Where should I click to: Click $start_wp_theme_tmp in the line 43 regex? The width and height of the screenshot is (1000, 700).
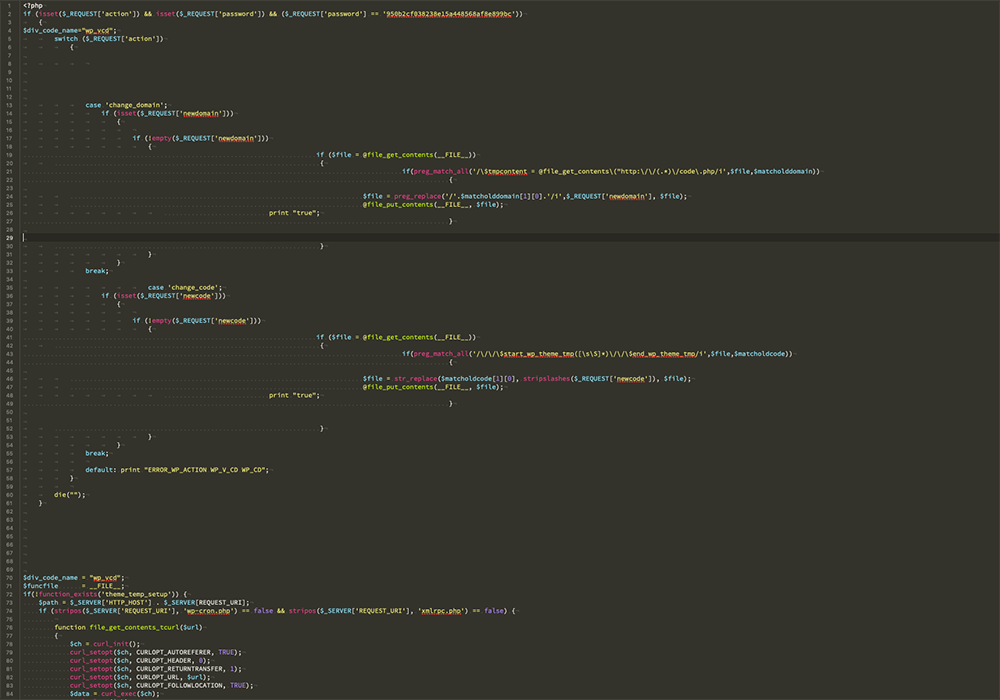[x=536, y=353]
